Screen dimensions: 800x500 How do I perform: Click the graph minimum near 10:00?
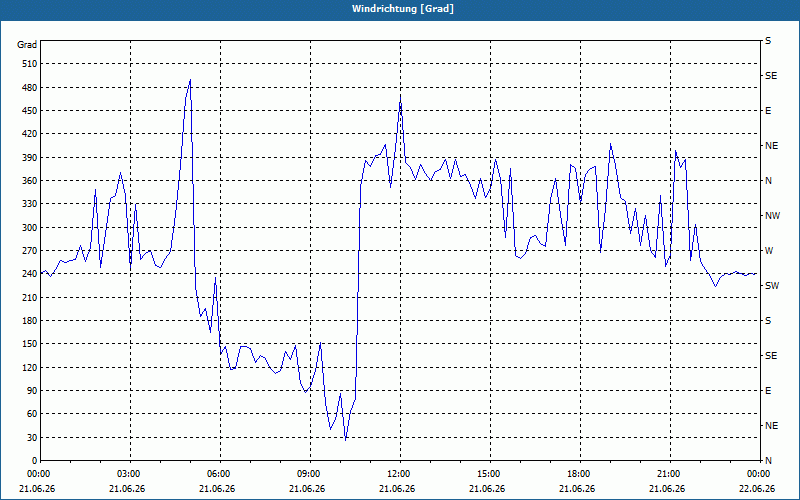(345, 440)
